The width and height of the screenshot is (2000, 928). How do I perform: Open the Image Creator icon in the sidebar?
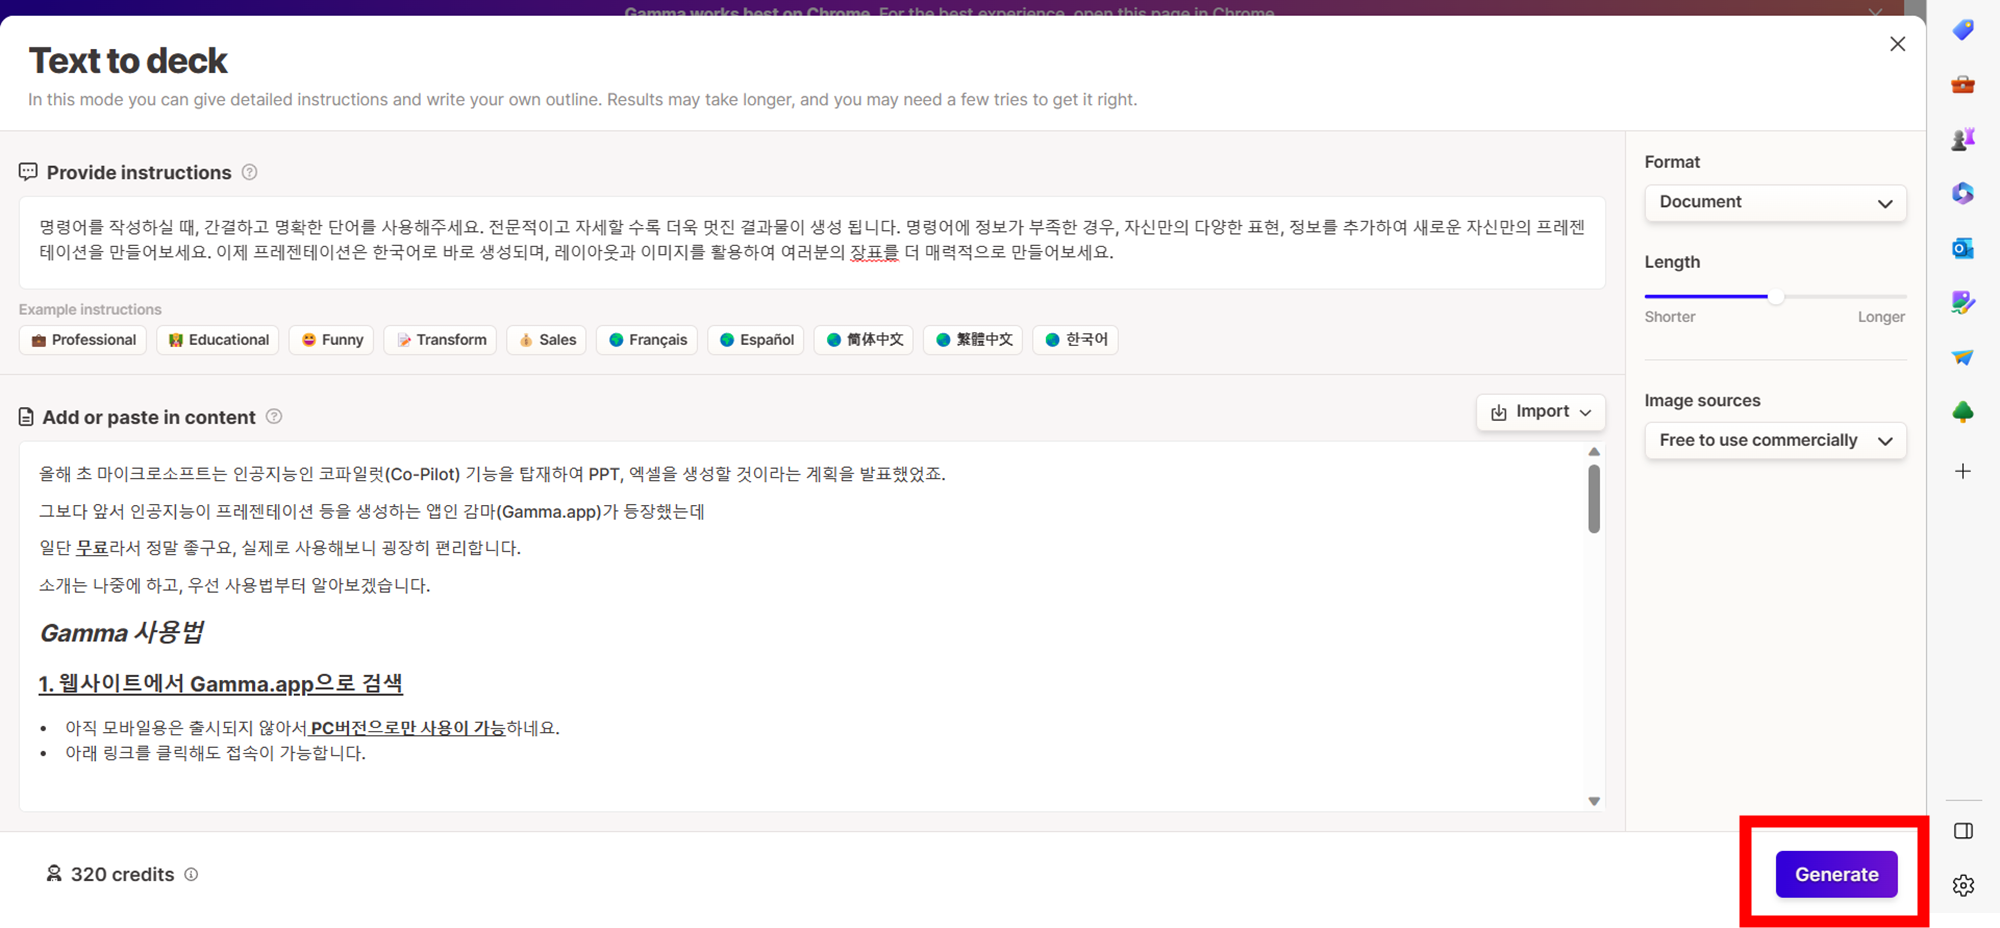pyautogui.click(x=1963, y=302)
